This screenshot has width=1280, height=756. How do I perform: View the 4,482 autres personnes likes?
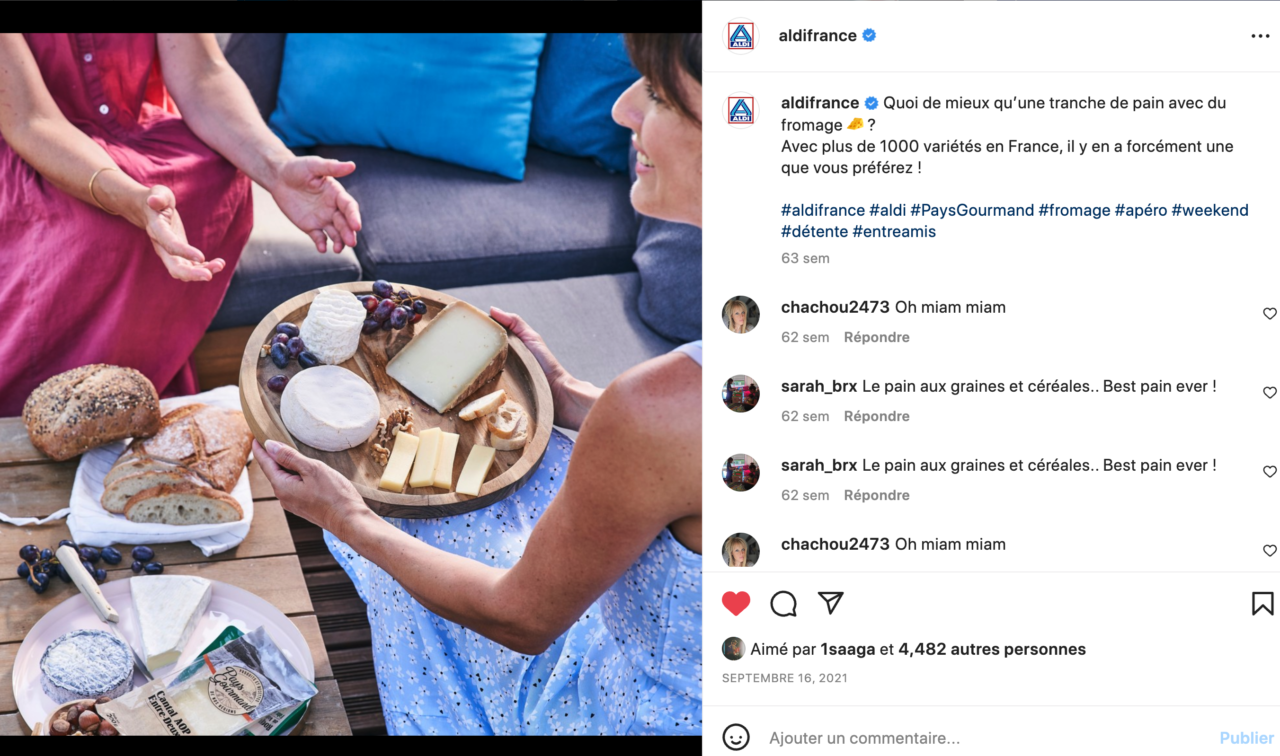pyautogui.click(x=992, y=649)
